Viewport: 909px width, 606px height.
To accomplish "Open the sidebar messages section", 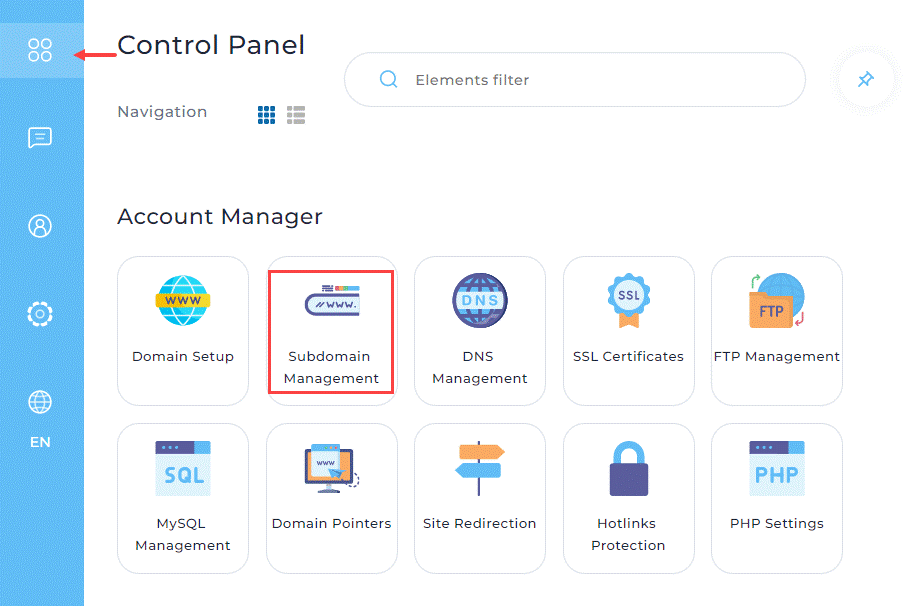I will [x=40, y=138].
